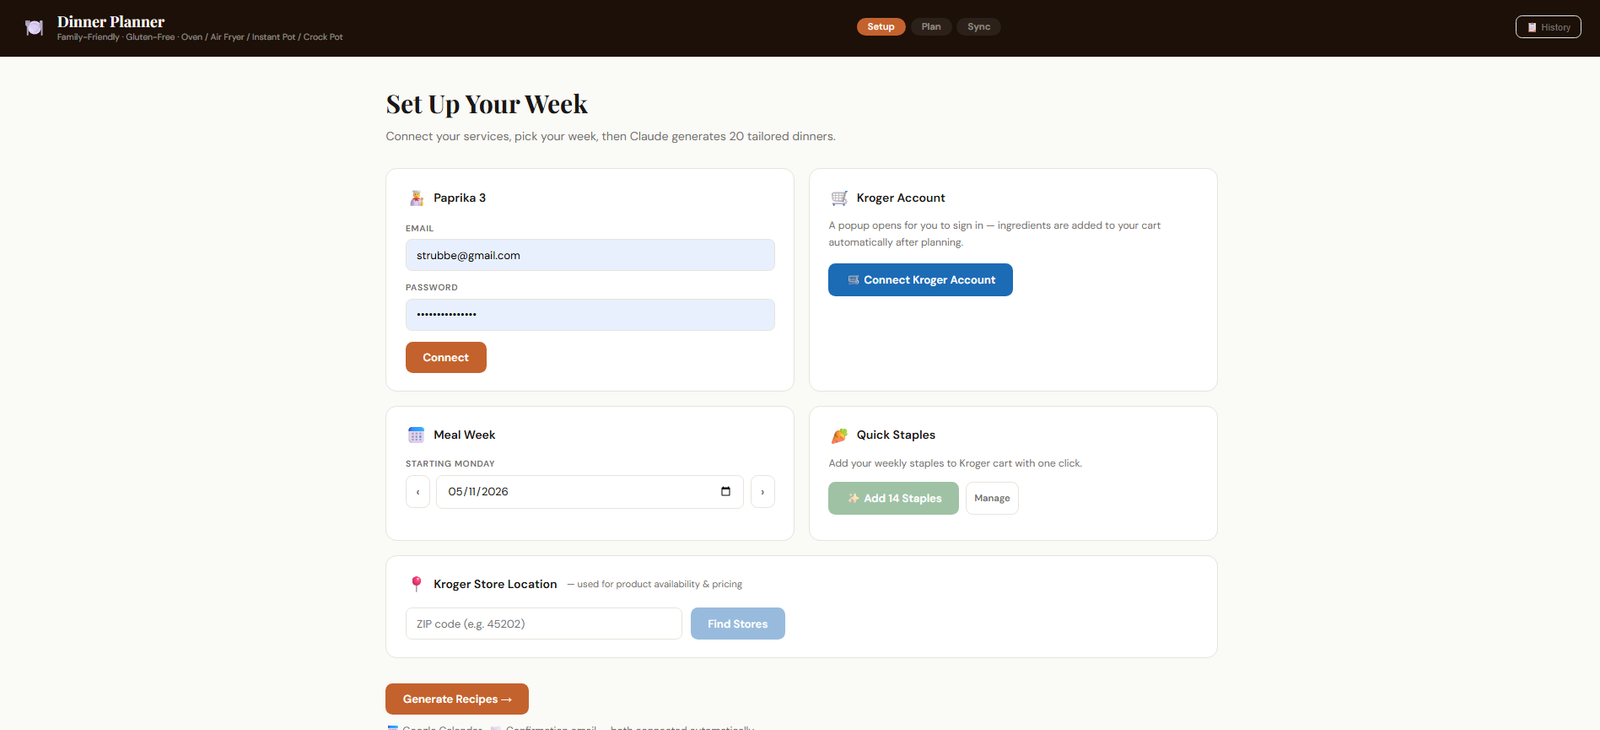This screenshot has height=730, width=1600.
Task: Open Manage staples
Action: click(992, 498)
